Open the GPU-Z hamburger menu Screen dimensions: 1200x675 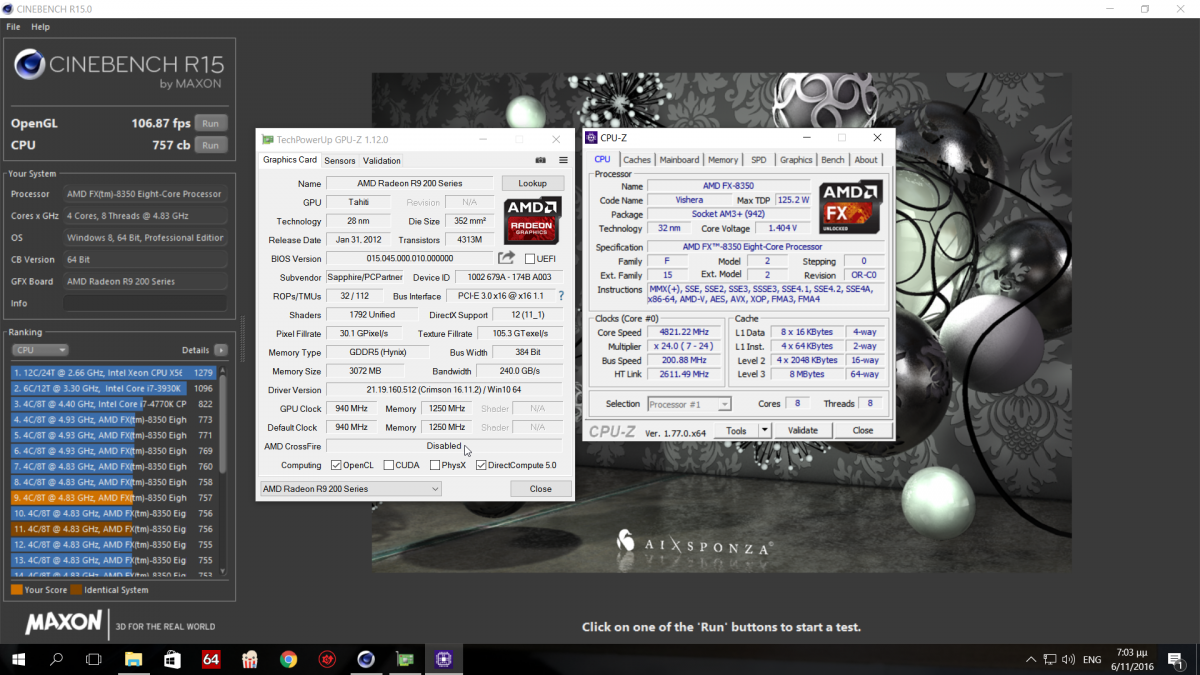point(563,160)
